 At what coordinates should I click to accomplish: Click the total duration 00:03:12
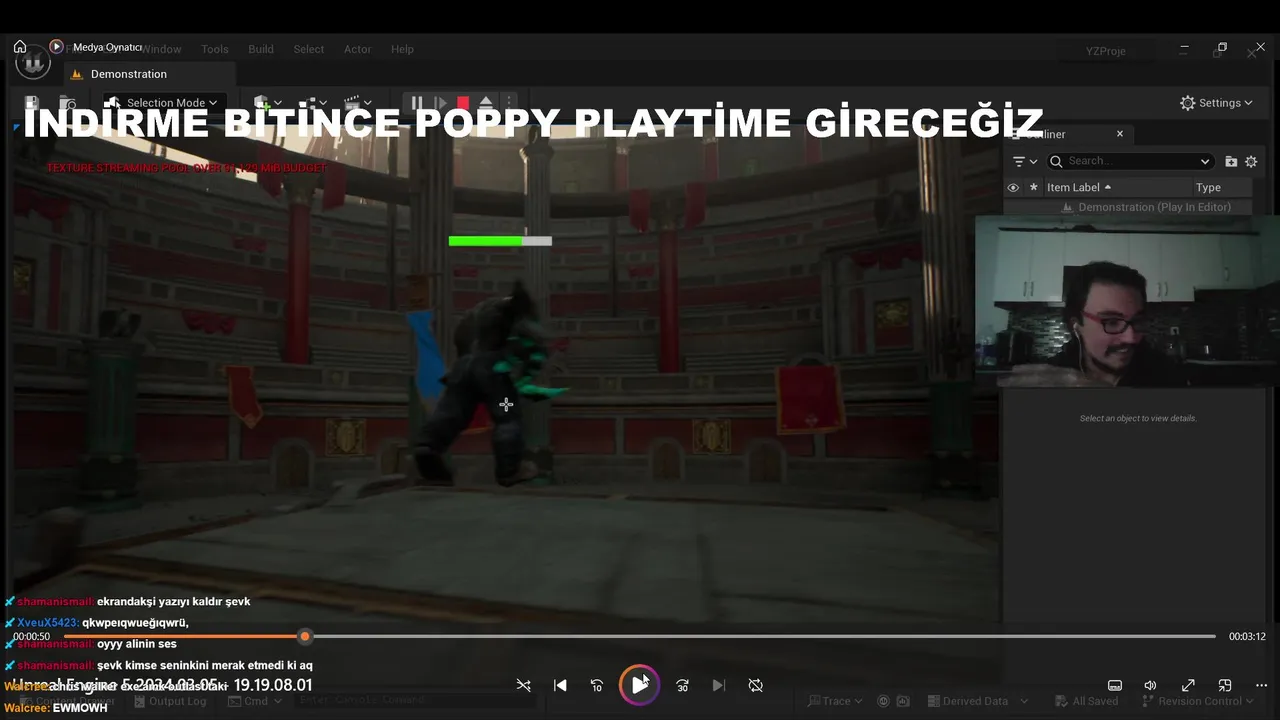(x=1247, y=637)
